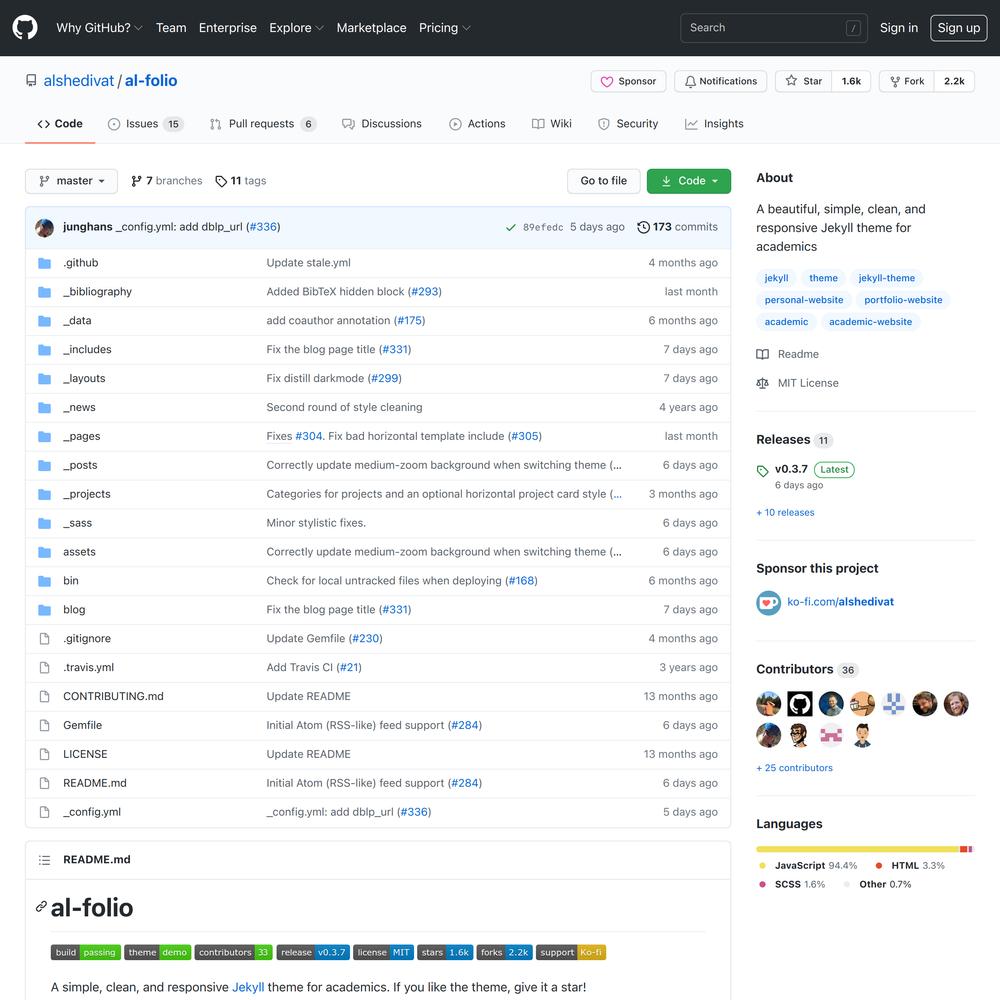Click the JavaScript yellow language dot
Screen dimensions: 1000x1000
tap(762, 865)
